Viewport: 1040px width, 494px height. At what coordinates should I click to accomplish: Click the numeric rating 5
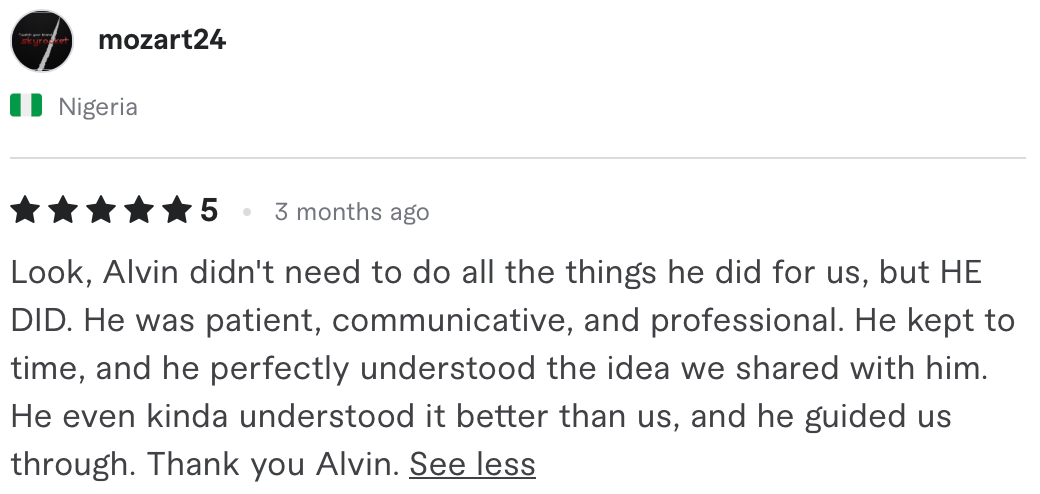click(209, 211)
